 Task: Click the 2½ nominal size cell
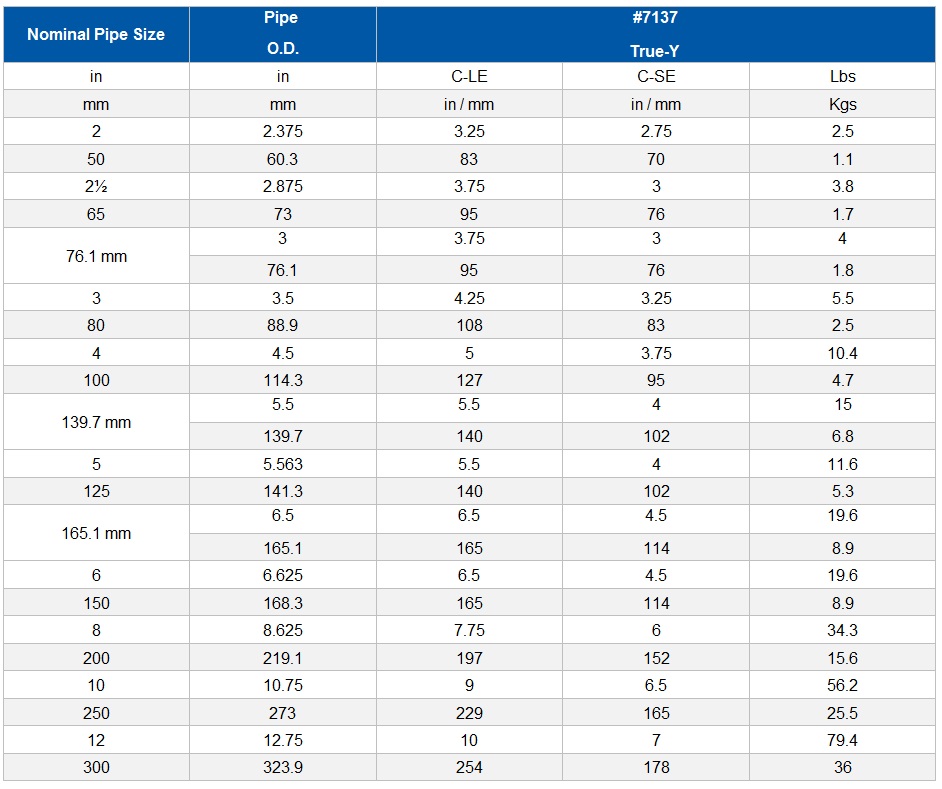pyautogui.click(x=96, y=186)
